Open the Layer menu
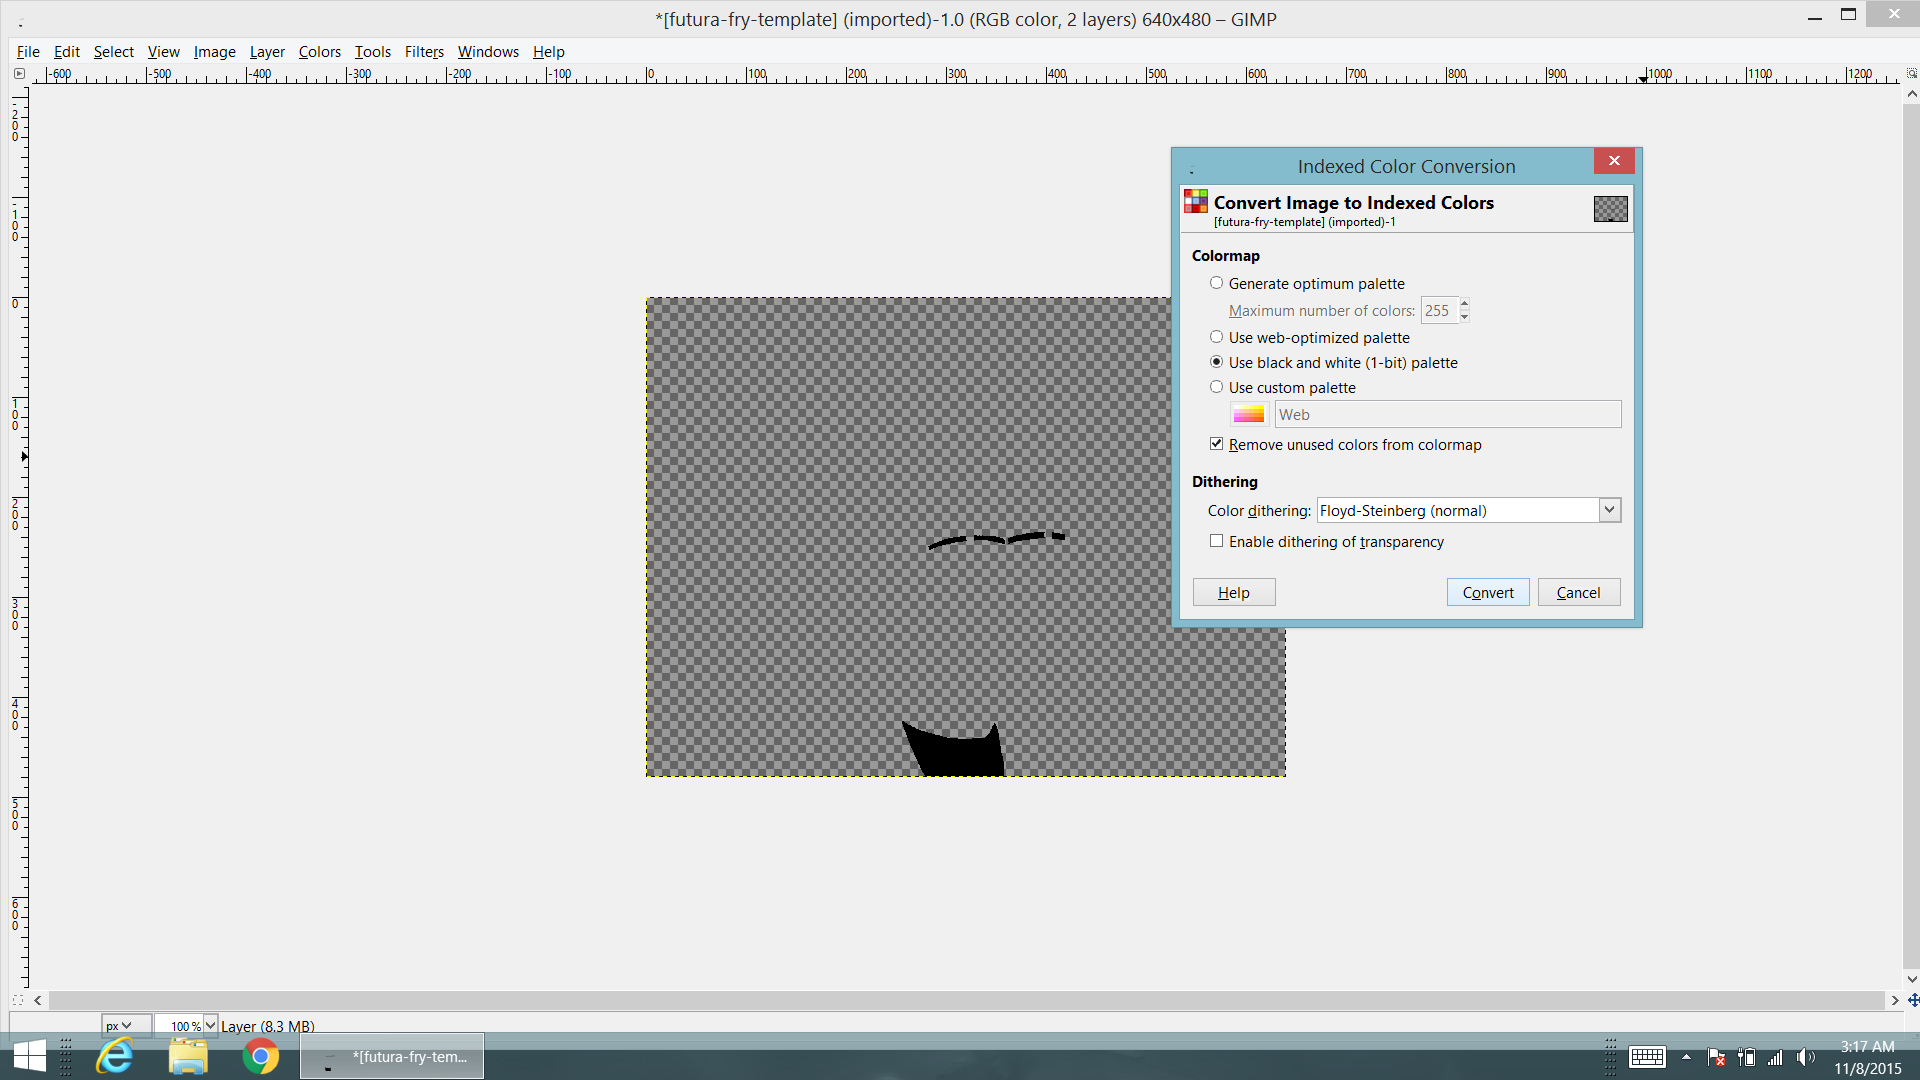Image resolution: width=1920 pixels, height=1080 pixels. click(x=267, y=52)
